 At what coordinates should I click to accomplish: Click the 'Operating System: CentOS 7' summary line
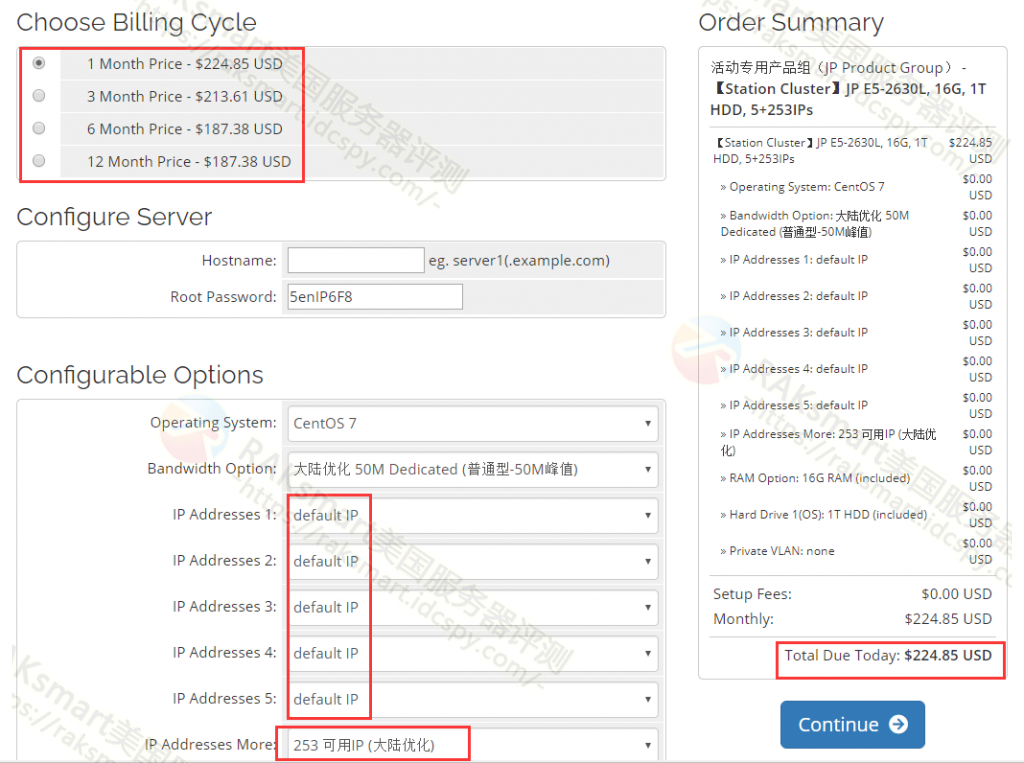[x=803, y=187]
